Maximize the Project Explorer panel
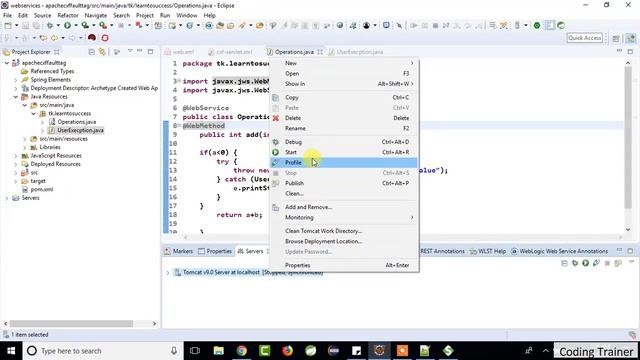Screen dimensions: 640x360 pyautogui.click(x=150, y=52)
